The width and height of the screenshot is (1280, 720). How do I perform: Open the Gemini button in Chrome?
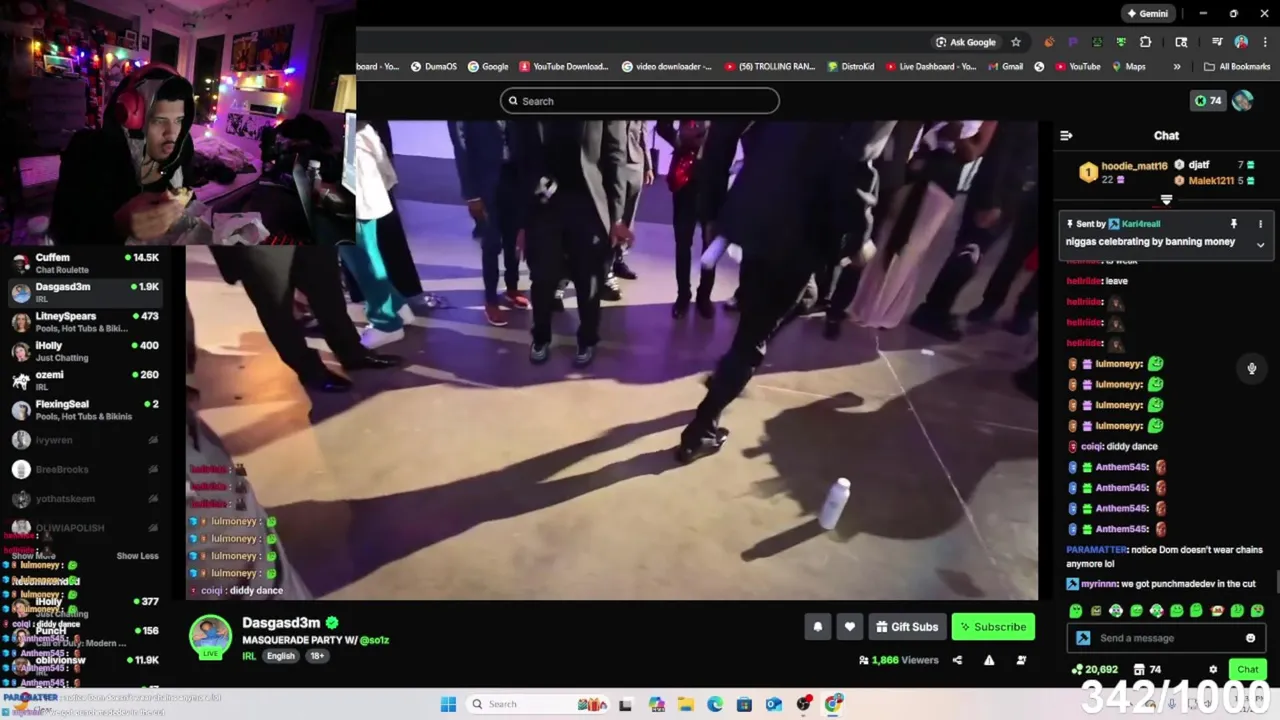(1146, 14)
